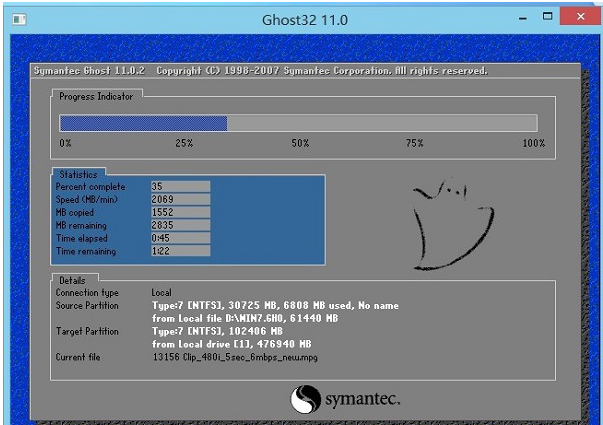Select the Speed (MB/min) value field
This screenshot has height=425, width=603.
click(x=180, y=200)
